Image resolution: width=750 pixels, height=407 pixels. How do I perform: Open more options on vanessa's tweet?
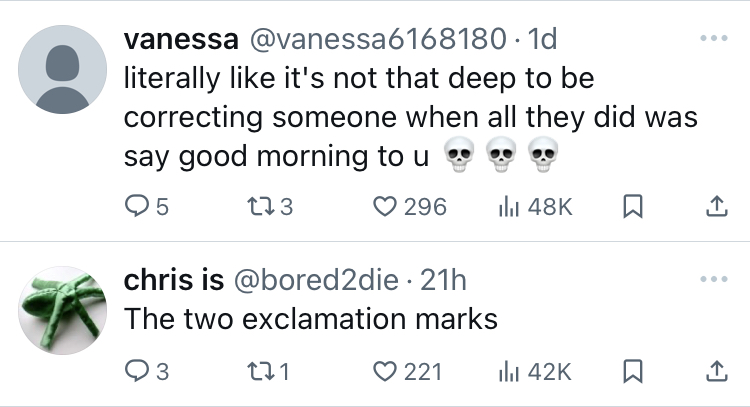(714, 38)
